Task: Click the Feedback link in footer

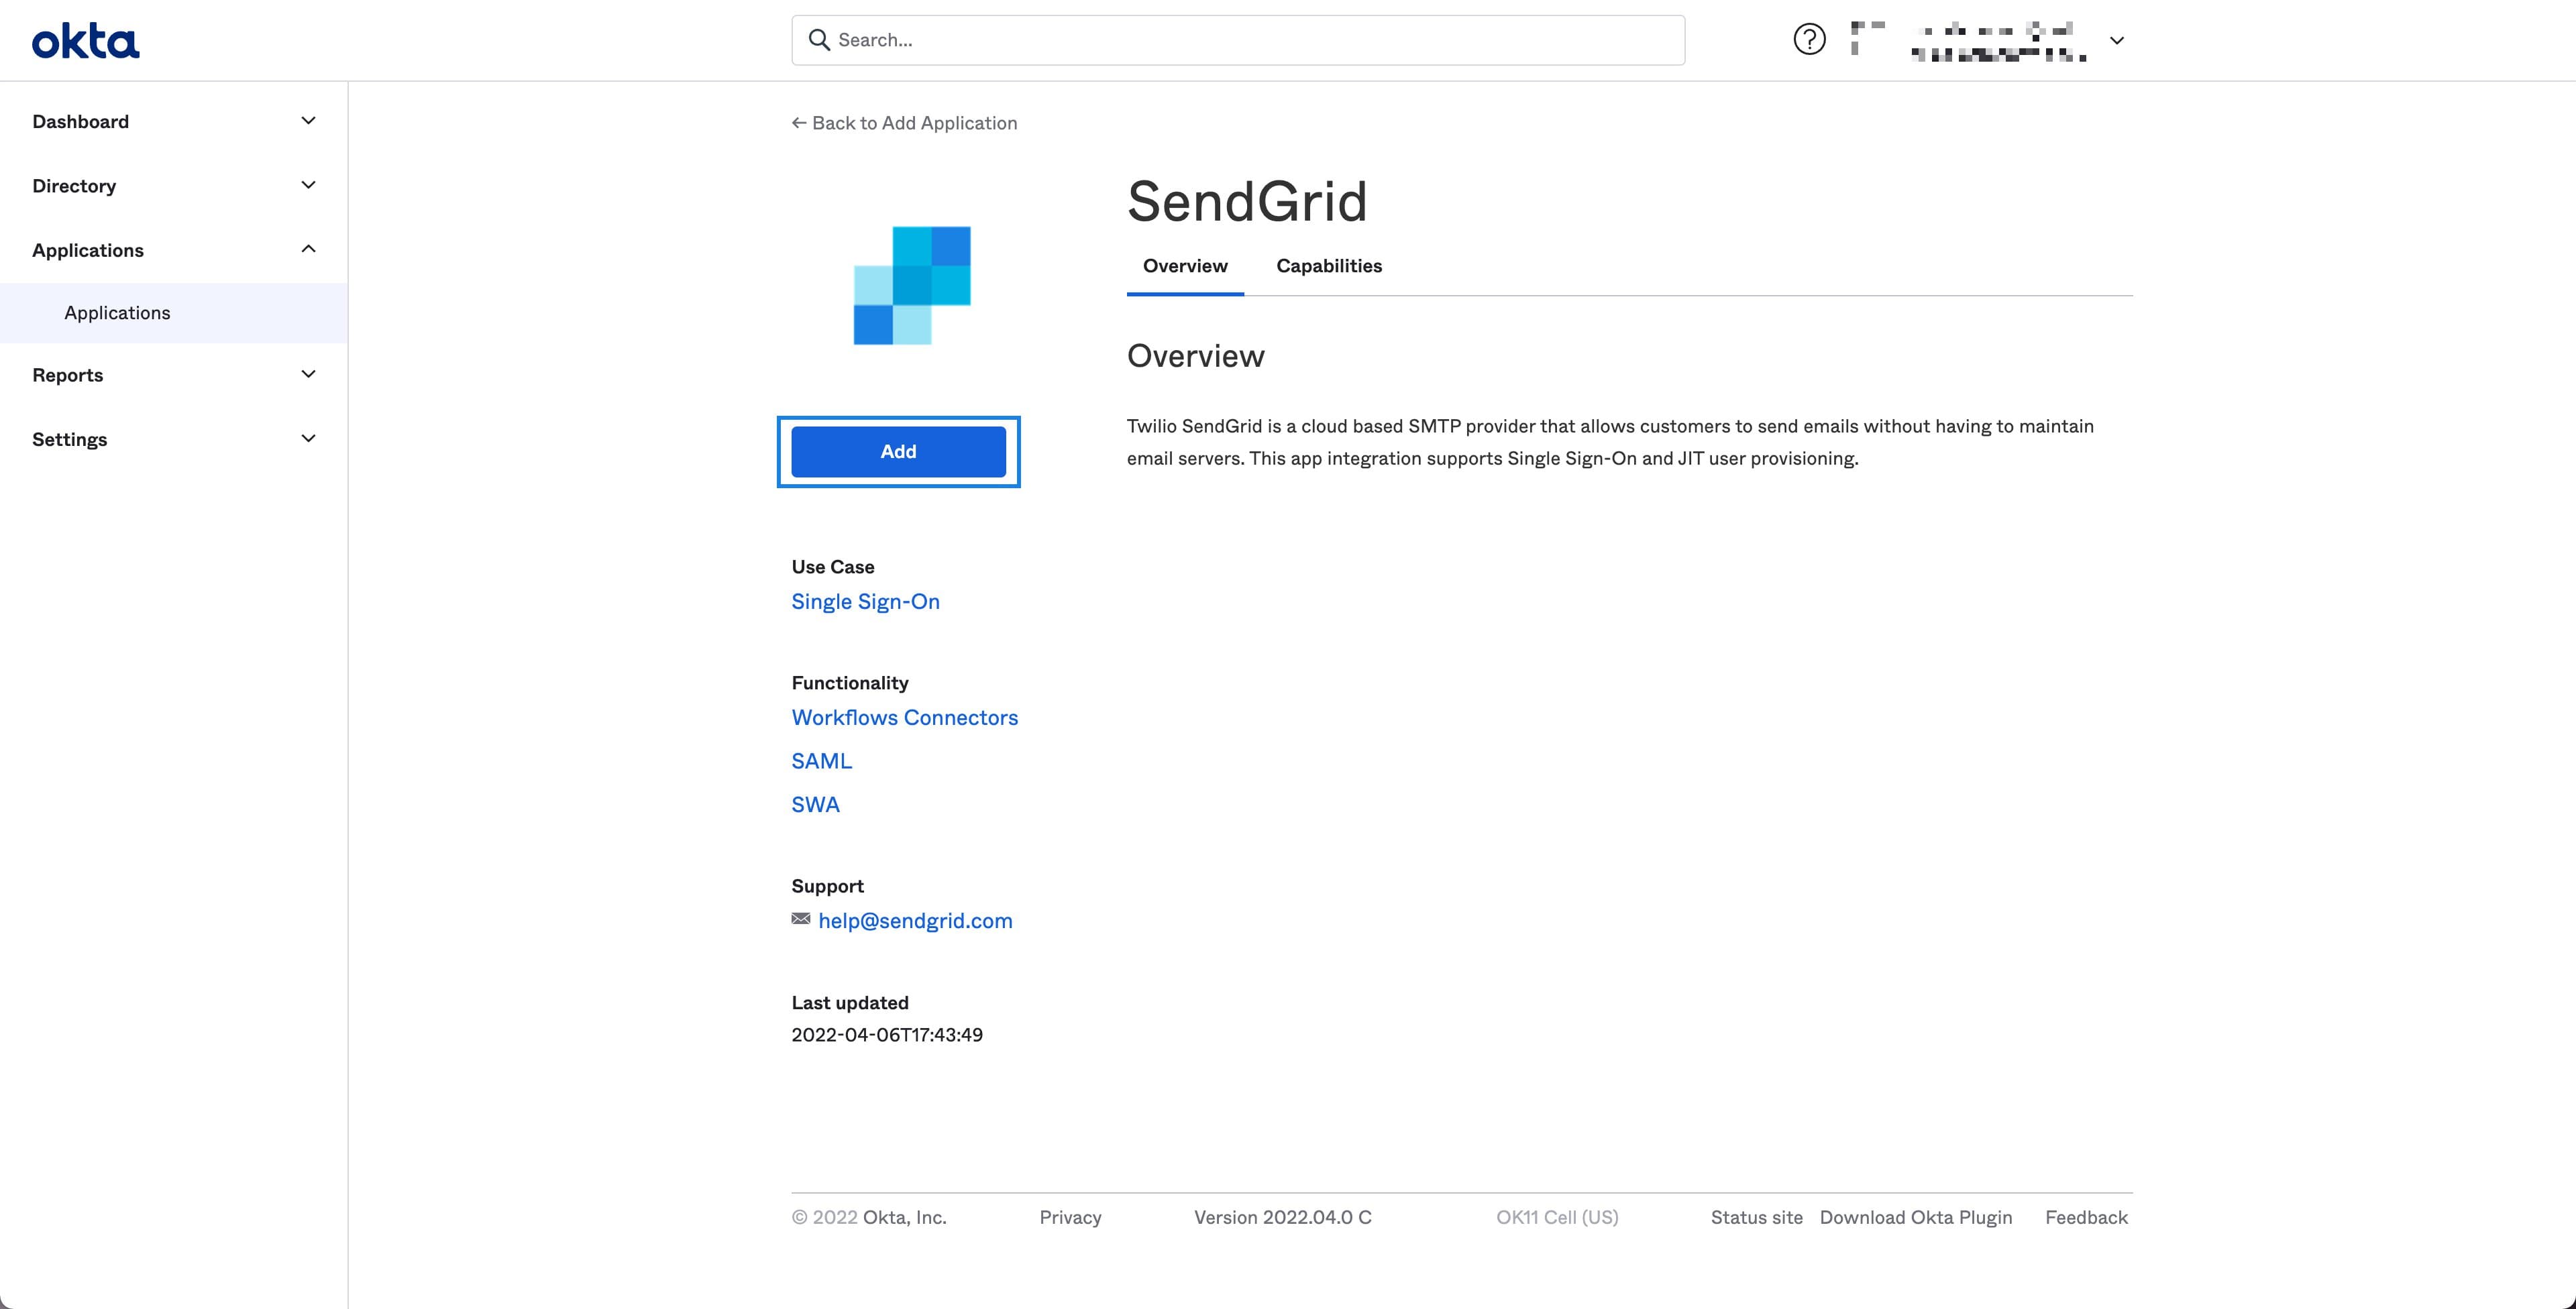Action: pyautogui.click(x=2086, y=1217)
